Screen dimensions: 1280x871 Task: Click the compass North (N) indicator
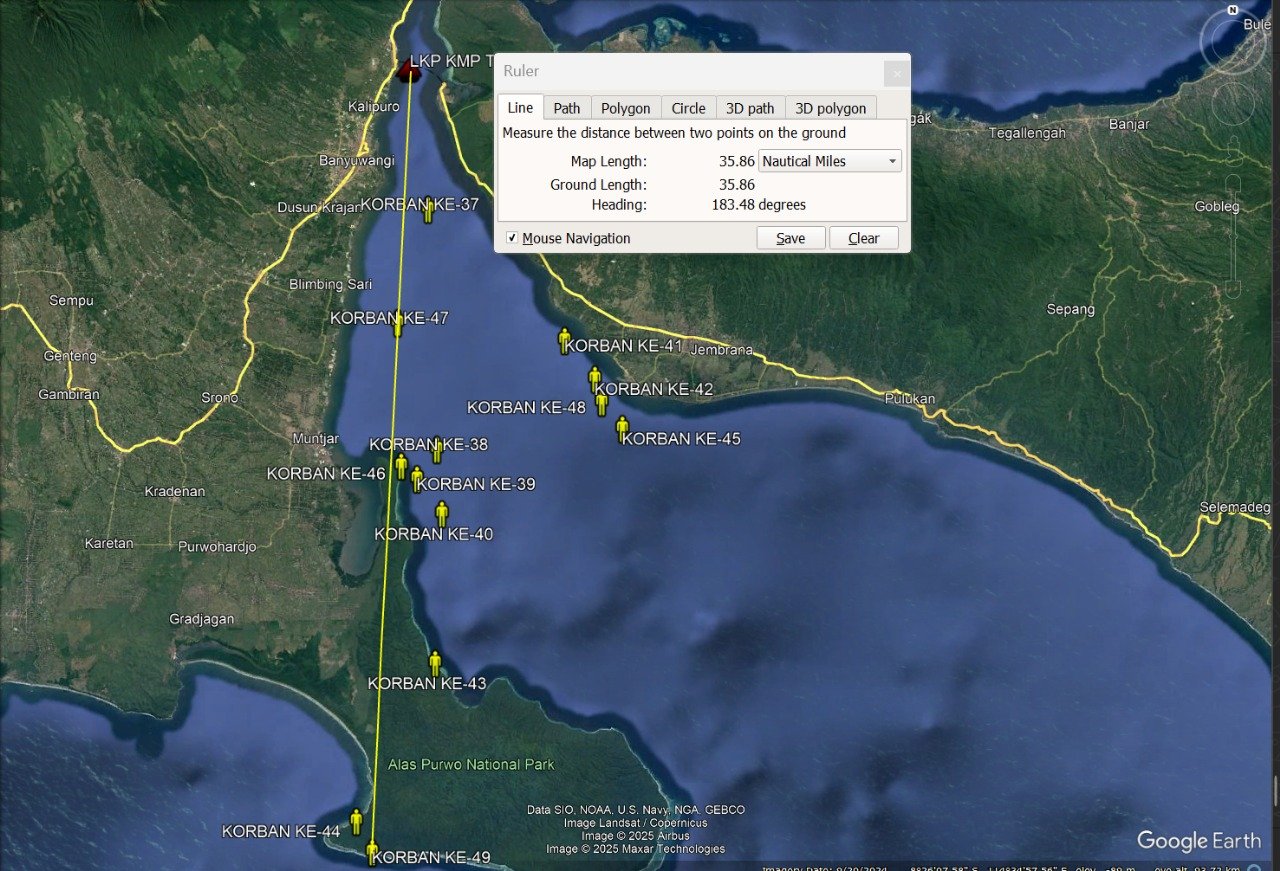[x=1231, y=11]
